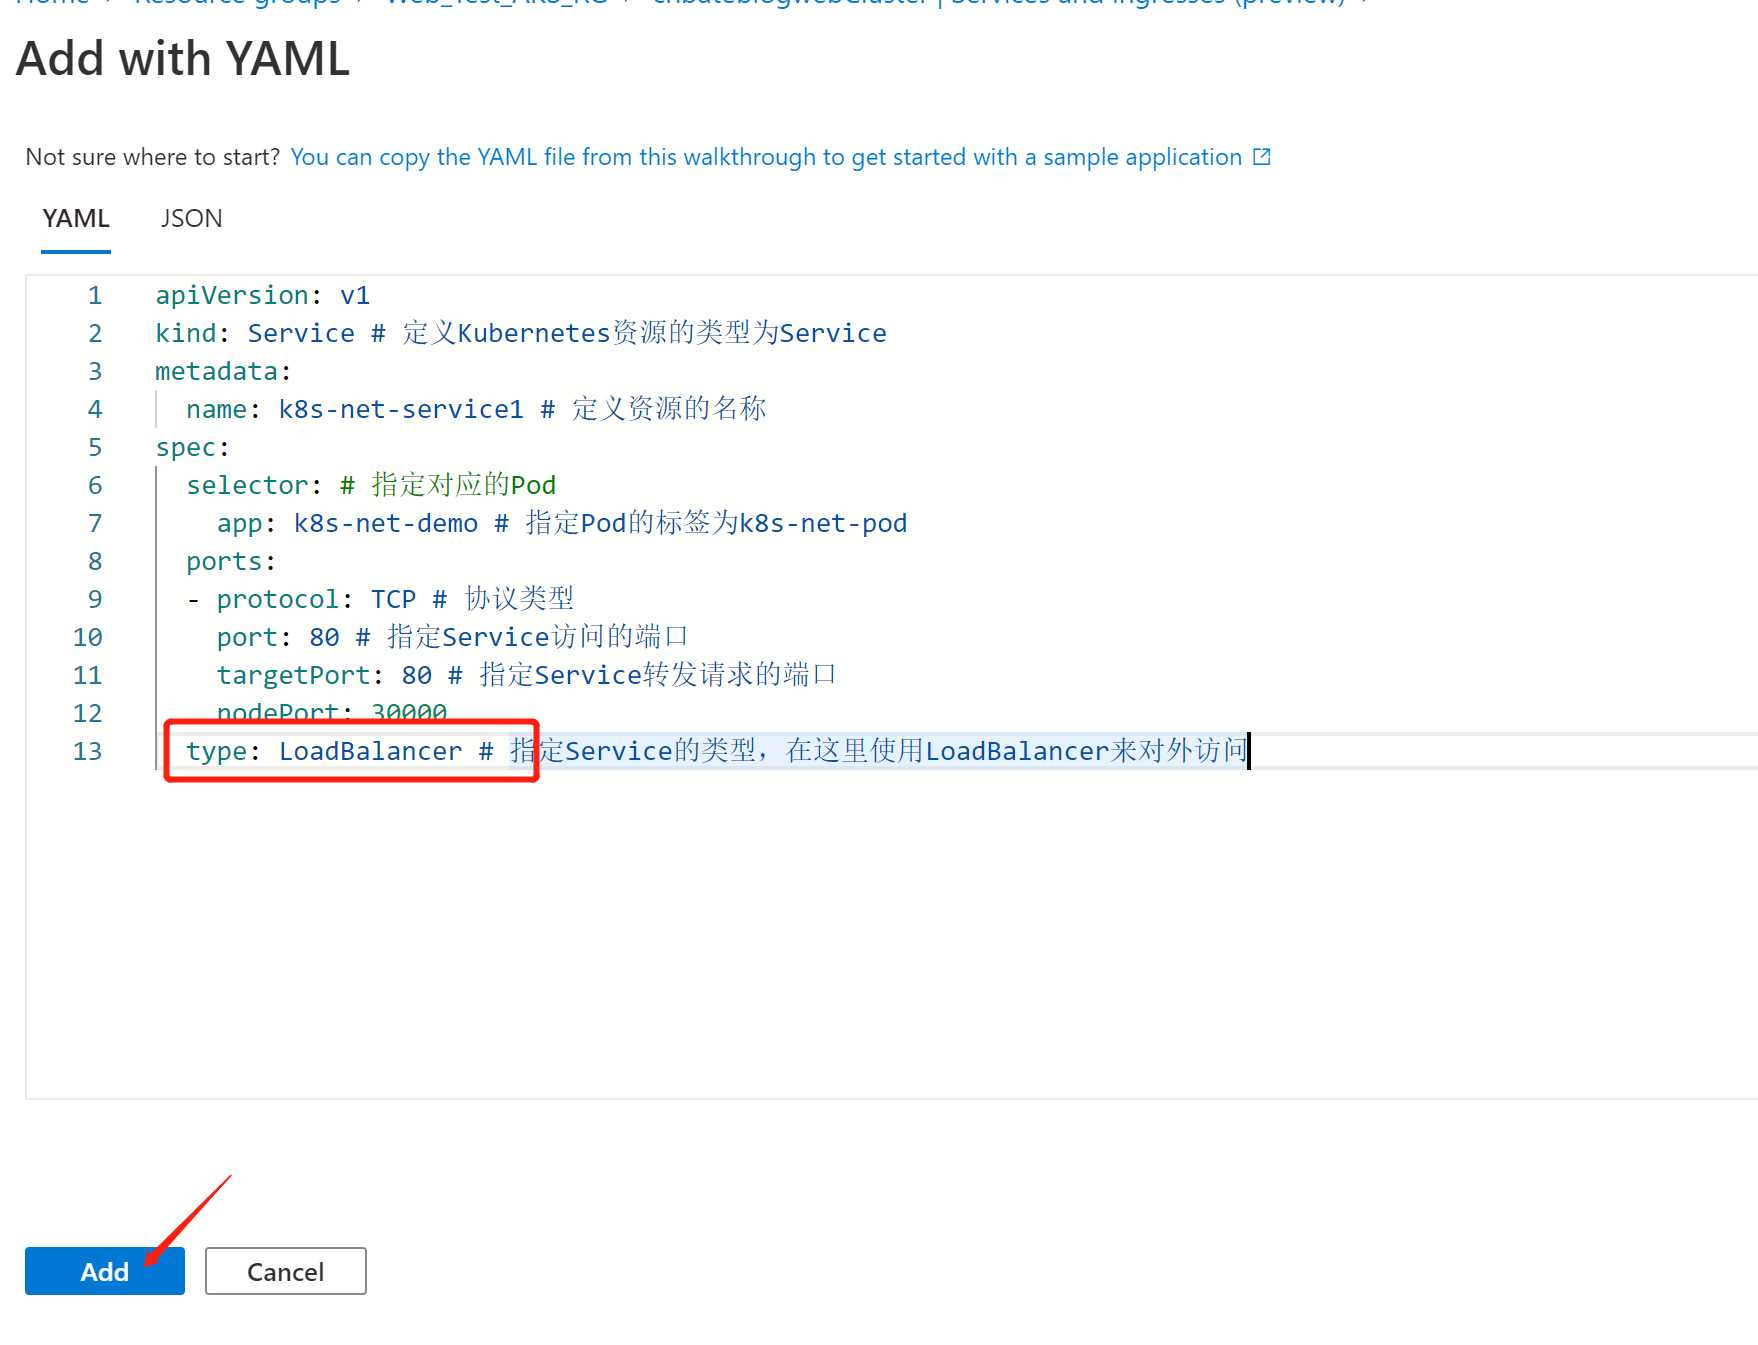Click the 'ports:' line in editor
Image resolution: width=1758 pixels, height=1345 pixels.
tap(231, 561)
